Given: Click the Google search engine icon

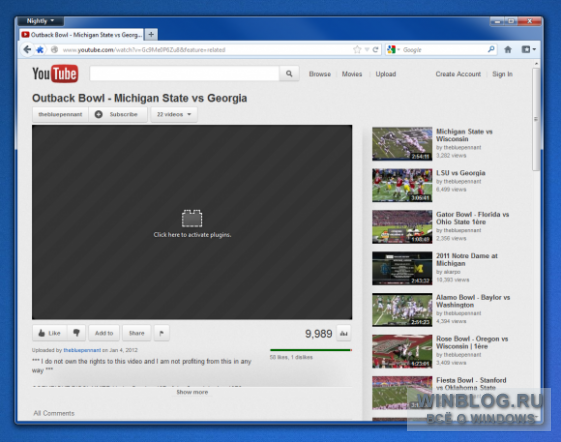Looking at the screenshot, I should [x=391, y=50].
